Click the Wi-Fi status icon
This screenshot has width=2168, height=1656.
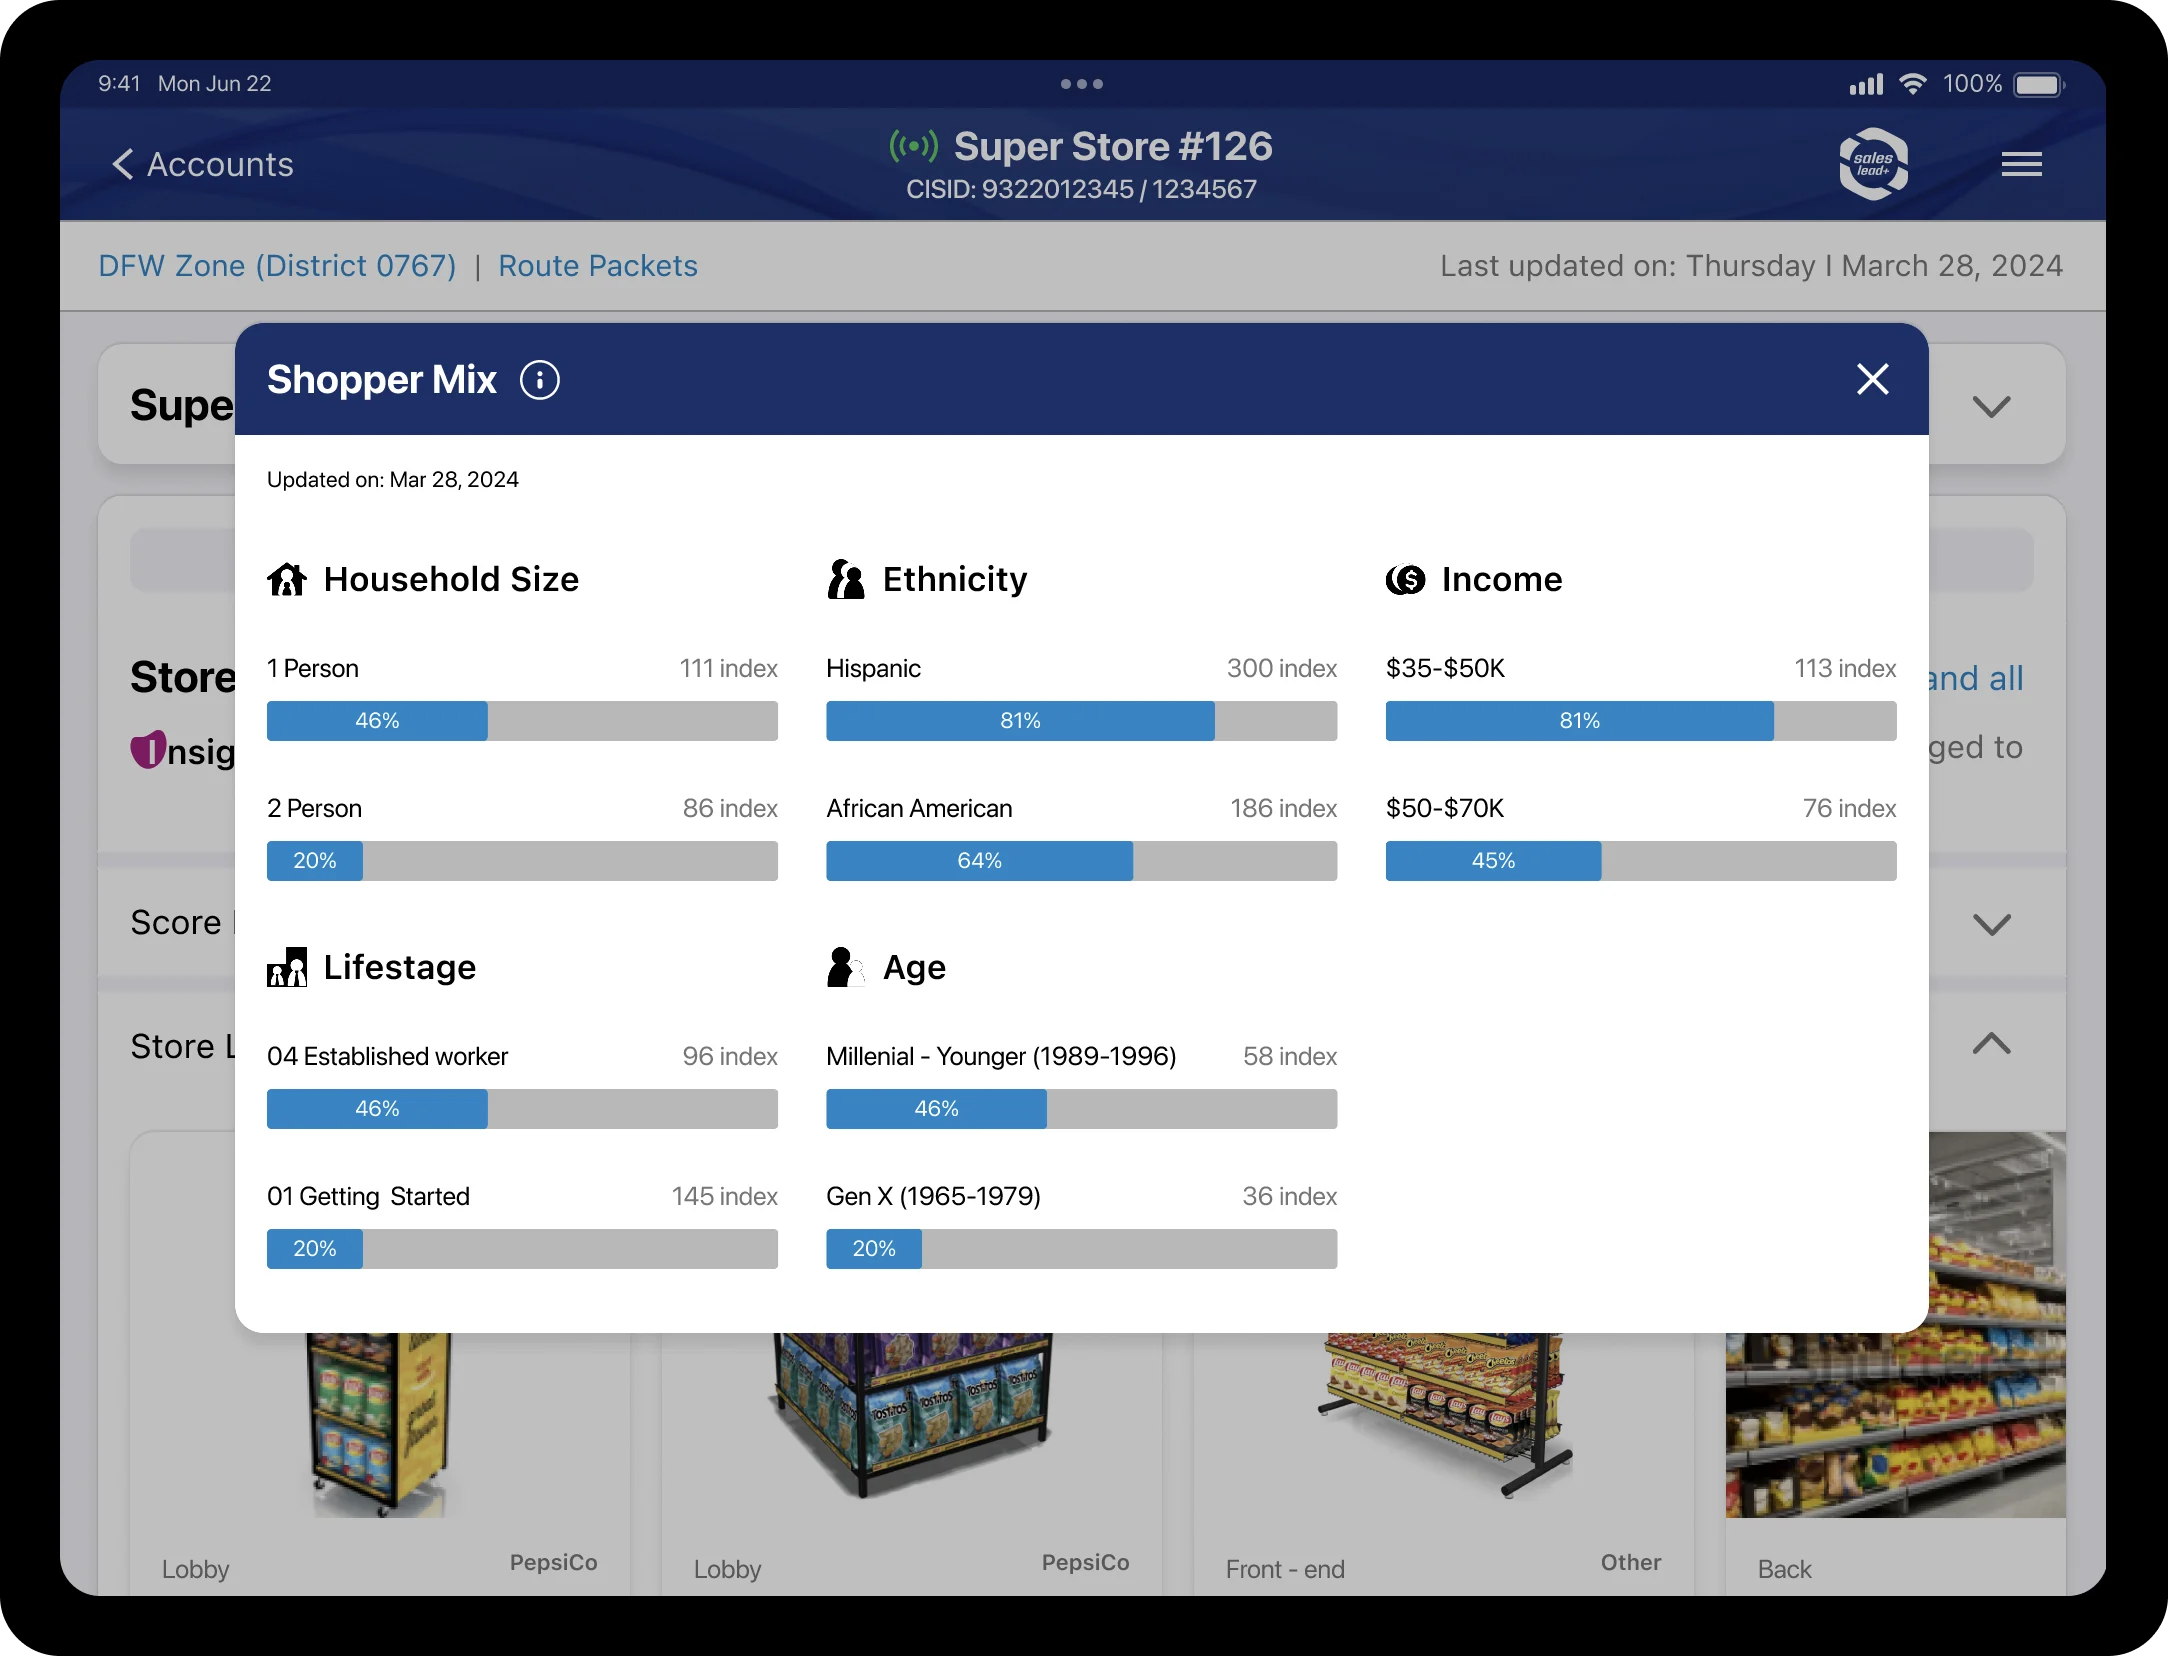[x=1912, y=84]
